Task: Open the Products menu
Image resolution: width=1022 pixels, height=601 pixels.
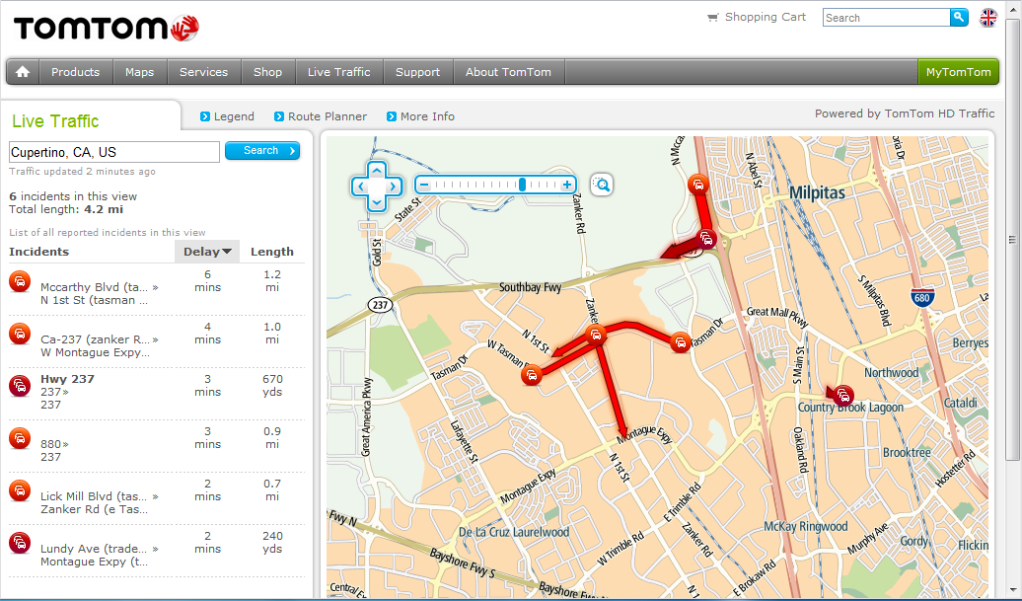Action: pos(76,72)
